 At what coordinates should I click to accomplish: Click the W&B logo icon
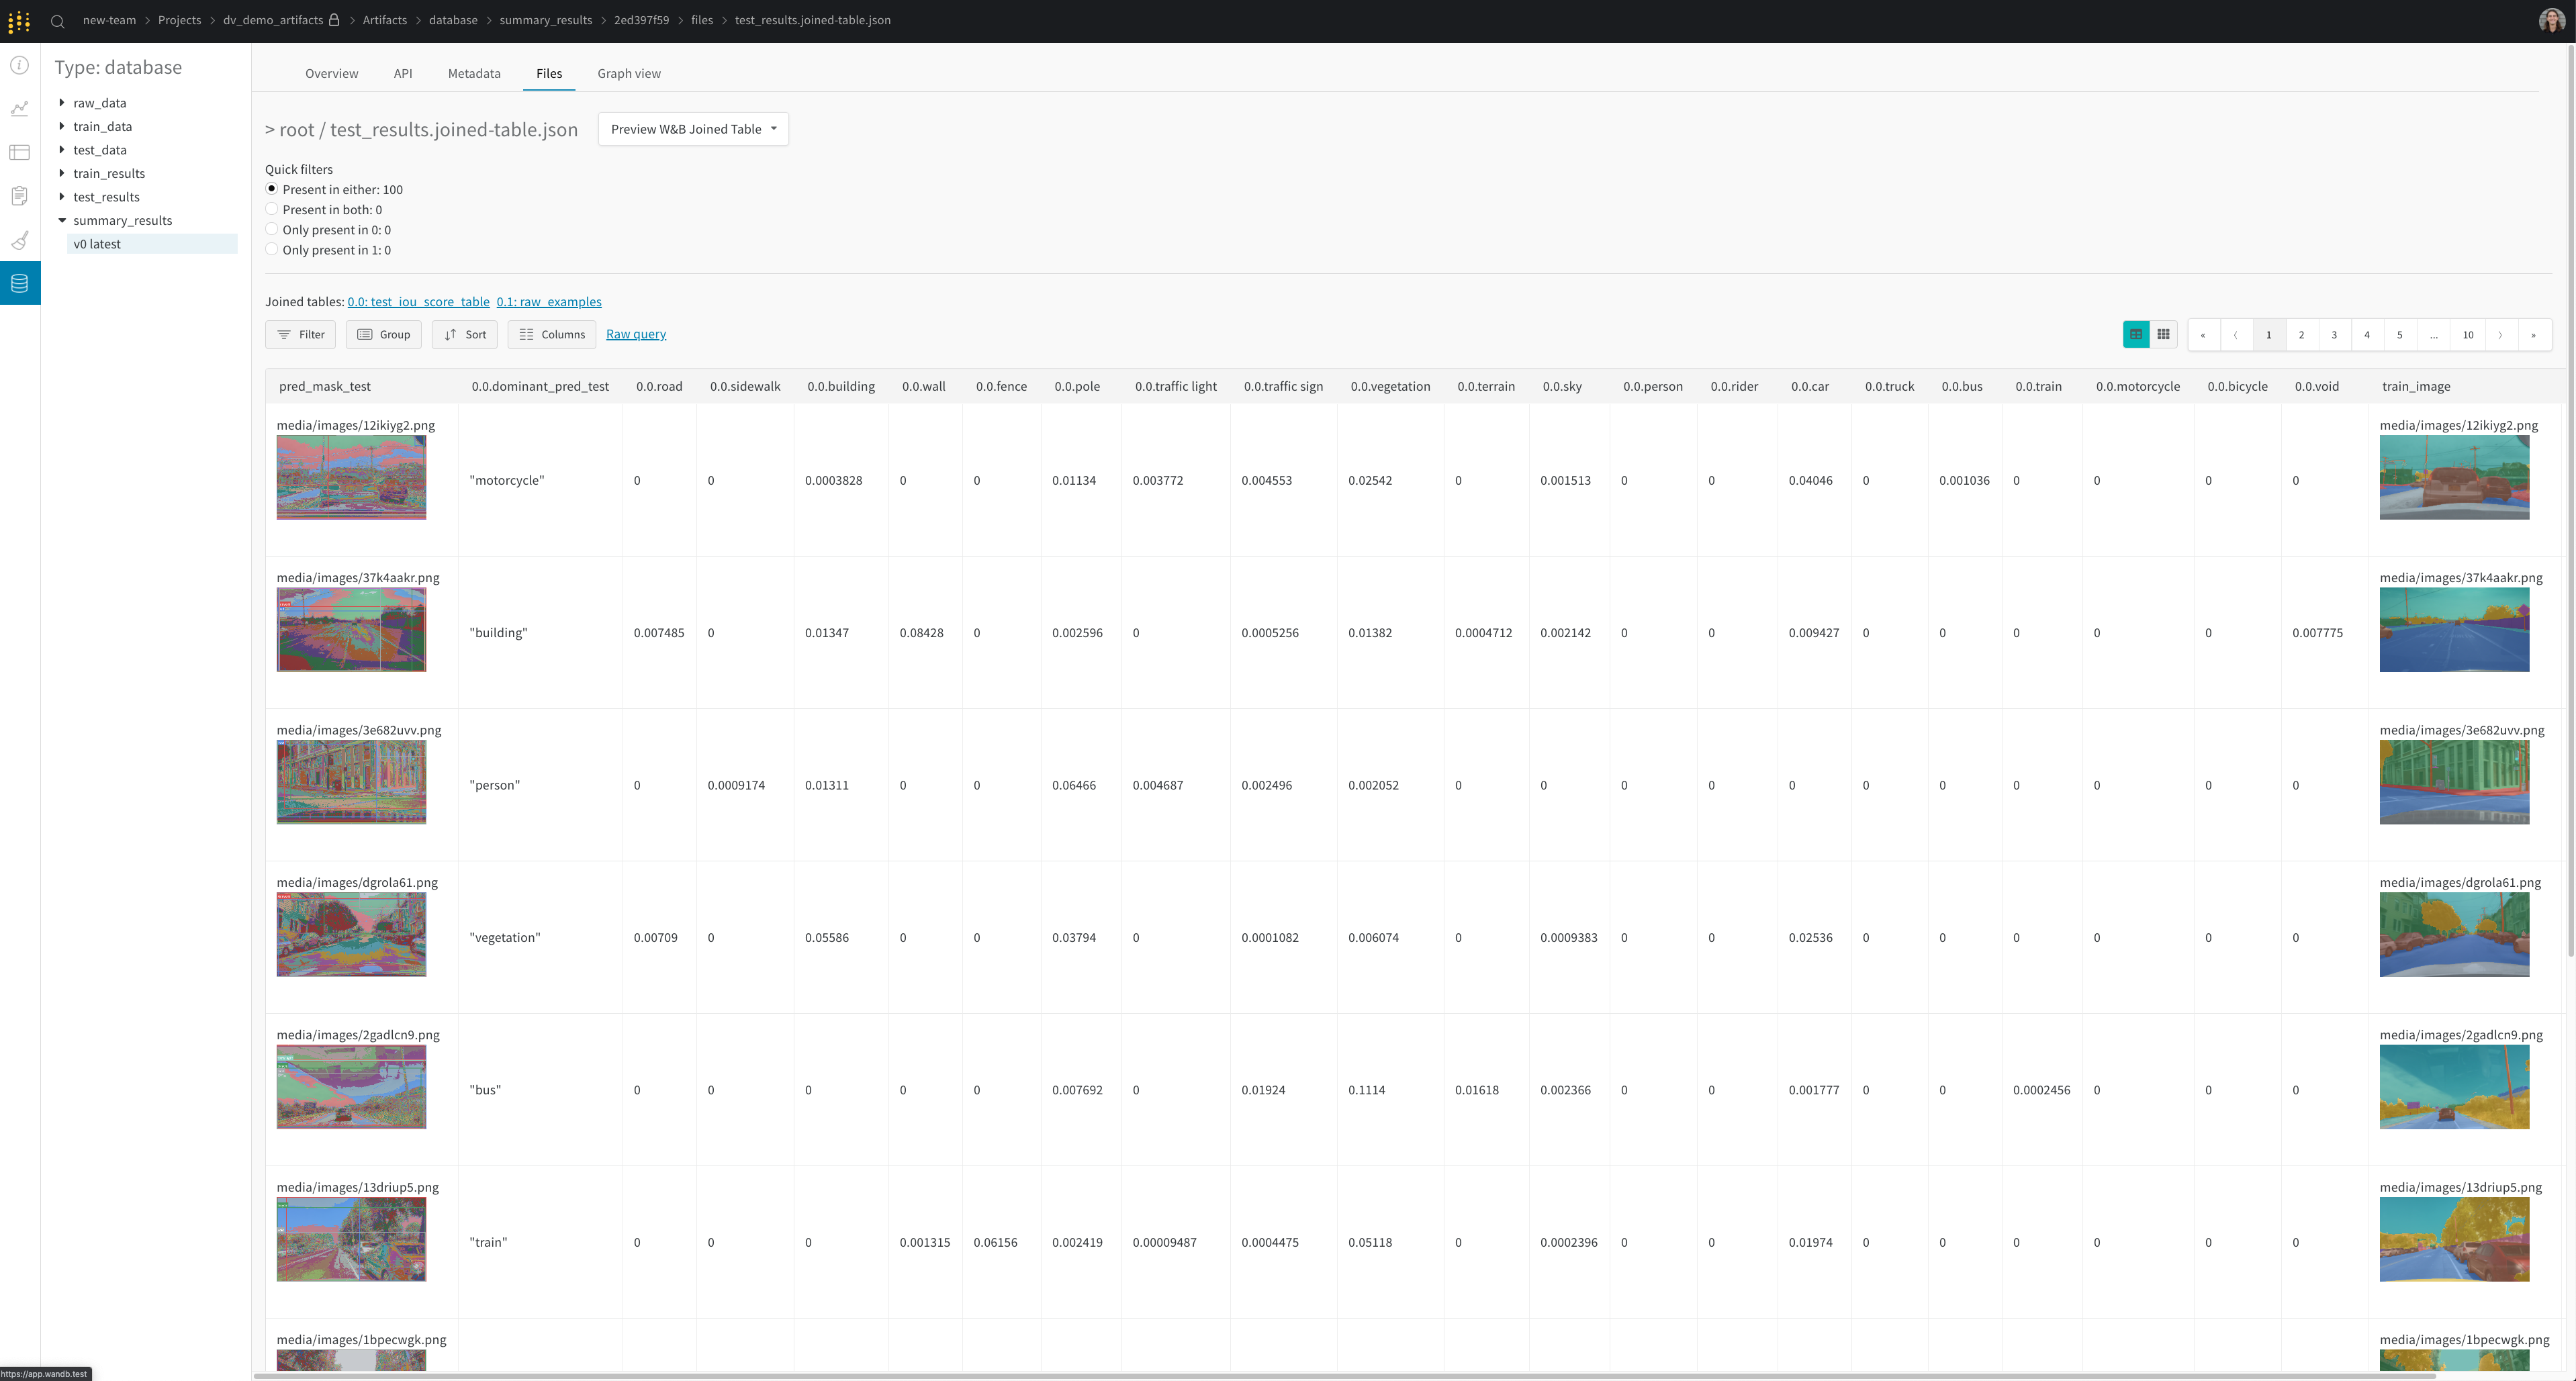[x=19, y=21]
